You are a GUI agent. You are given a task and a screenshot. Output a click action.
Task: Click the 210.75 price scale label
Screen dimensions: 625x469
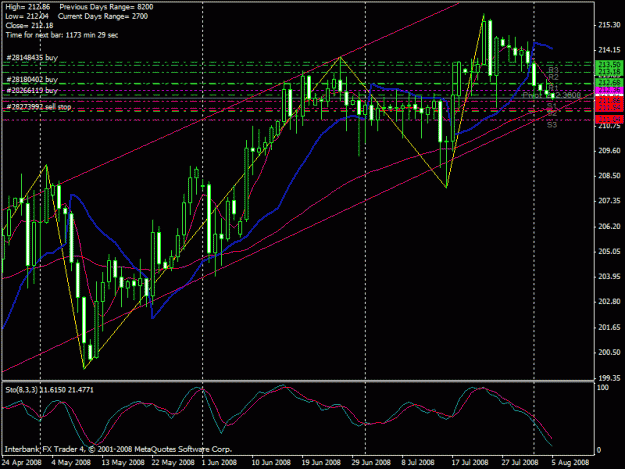pos(609,126)
